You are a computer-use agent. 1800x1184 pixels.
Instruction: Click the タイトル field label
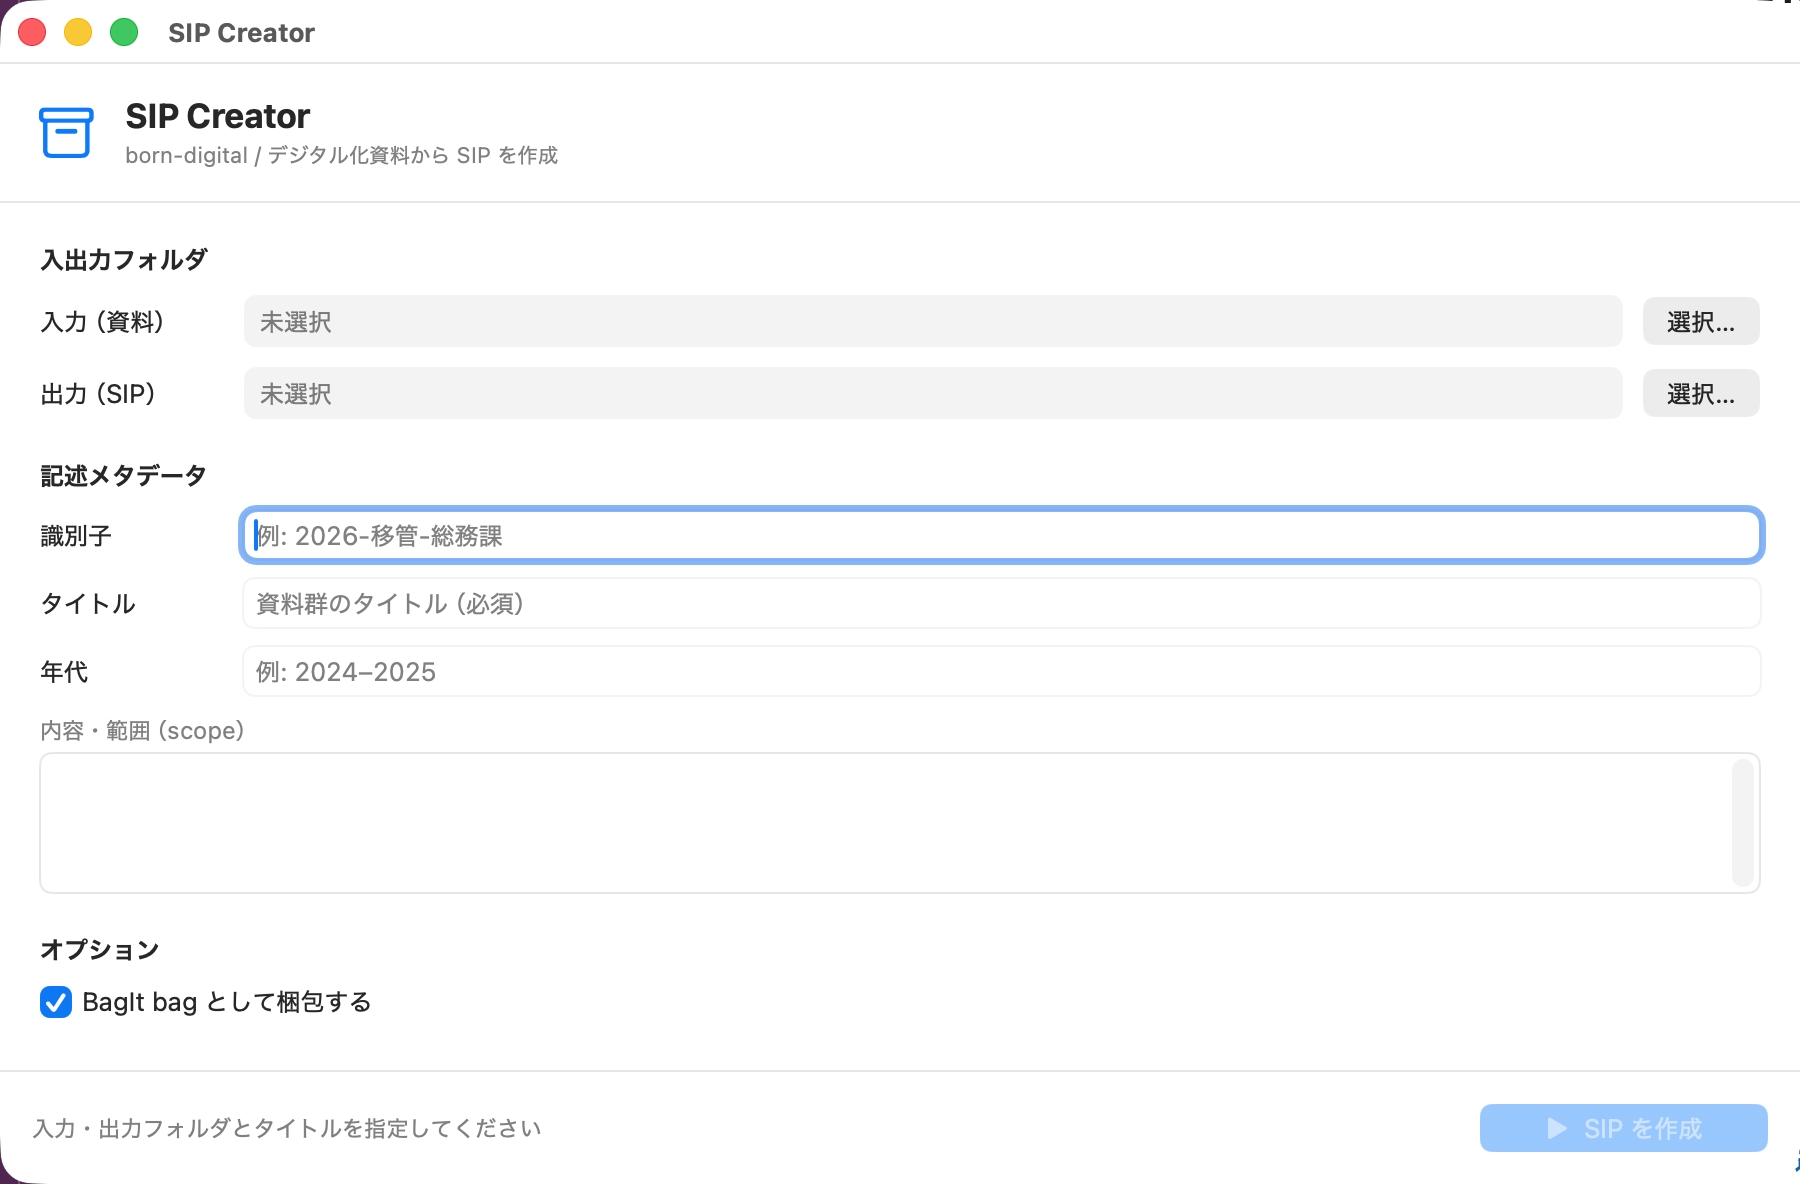point(88,604)
